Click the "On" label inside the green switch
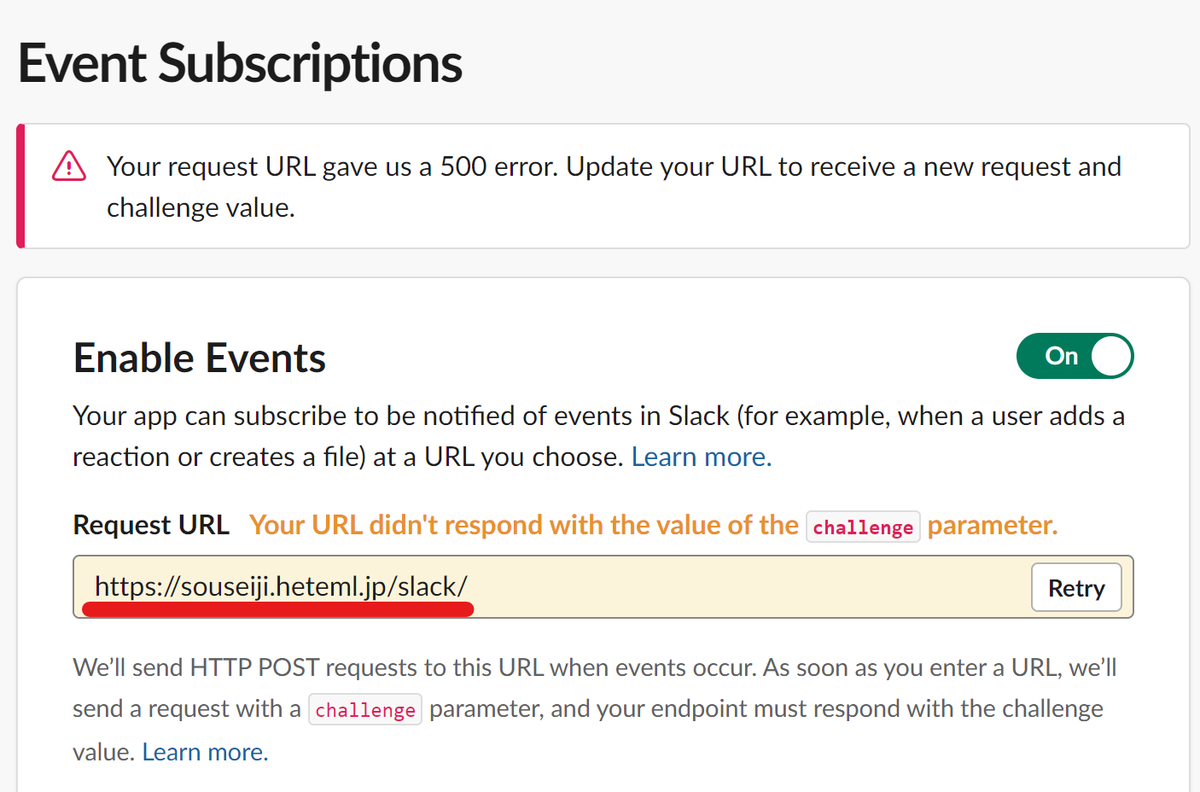The height and width of the screenshot is (792, 1200). click(x=1061, y=356)
